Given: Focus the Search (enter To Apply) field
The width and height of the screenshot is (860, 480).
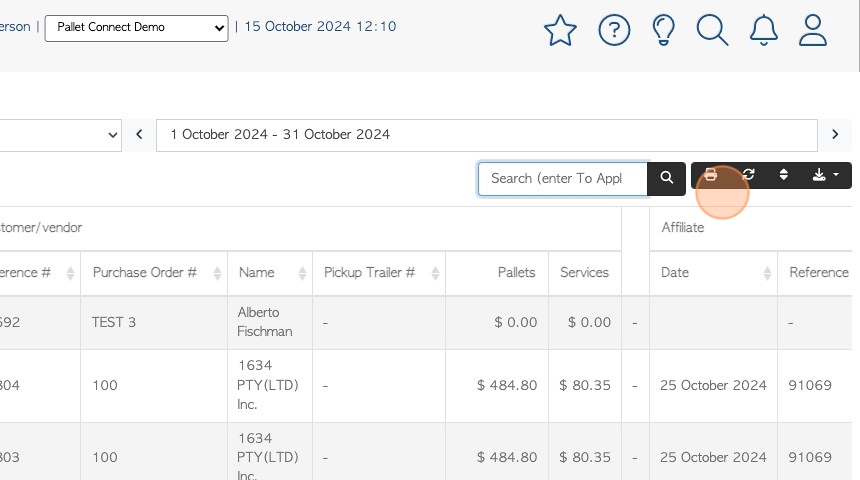Looking at the screenshot, I should click(563, 178).
